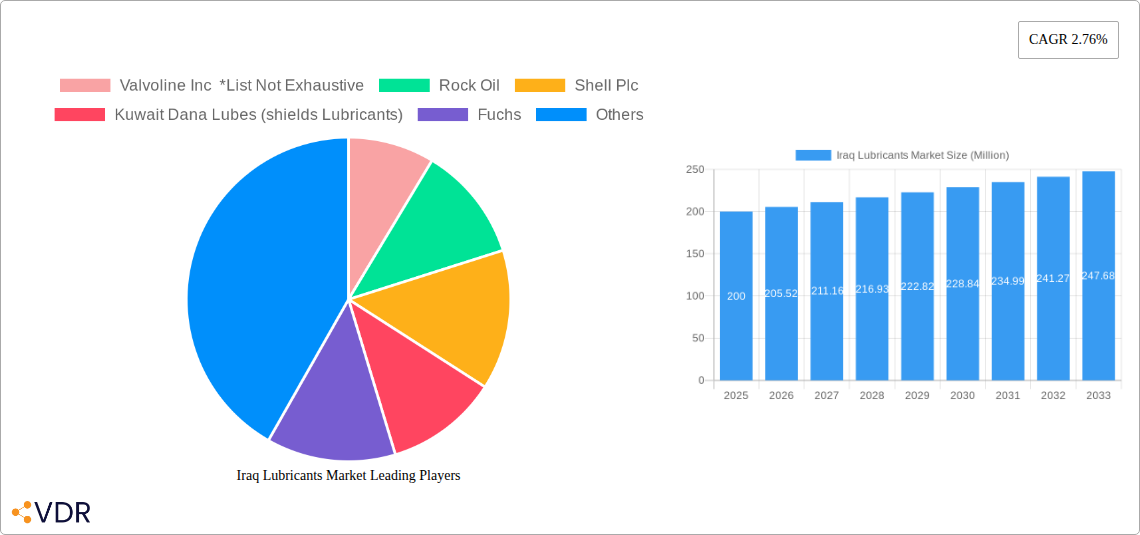Click the 2032 bar showing 241.27

point(1053,278)
